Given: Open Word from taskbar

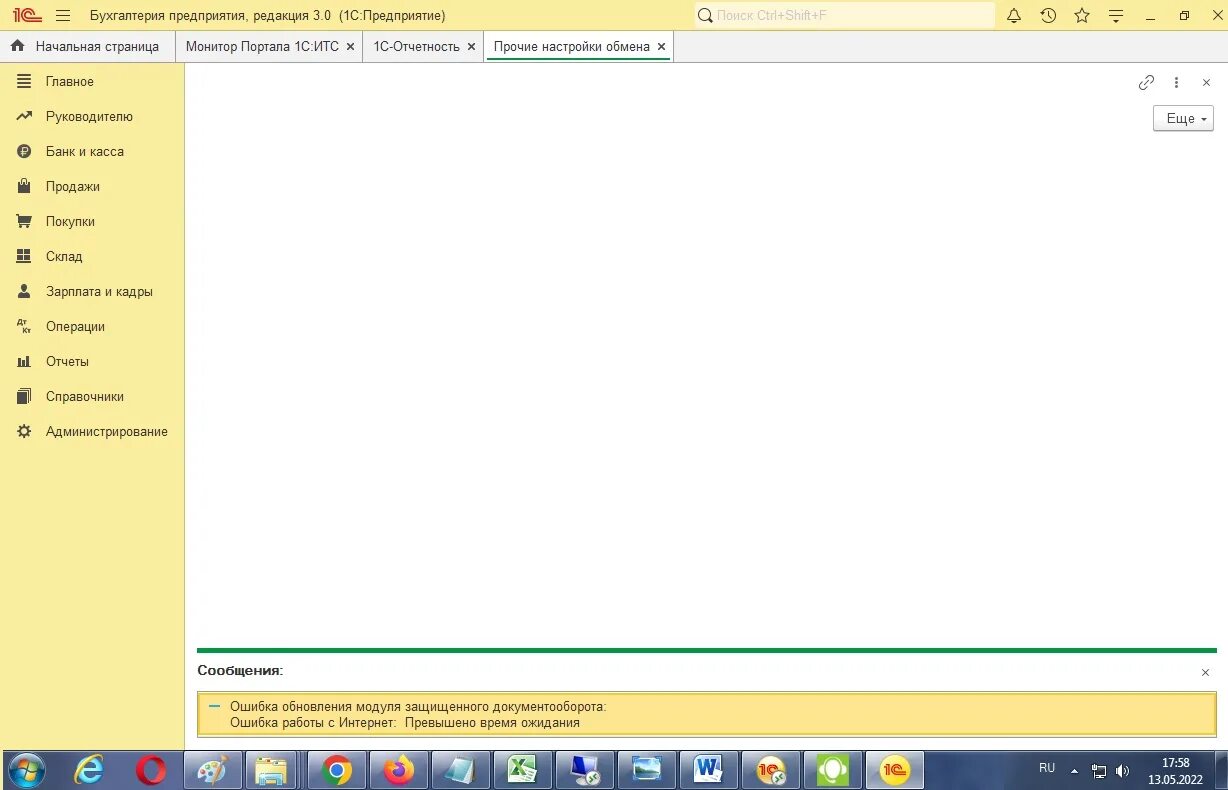Looking at the screenshot, I should point(708,770).
